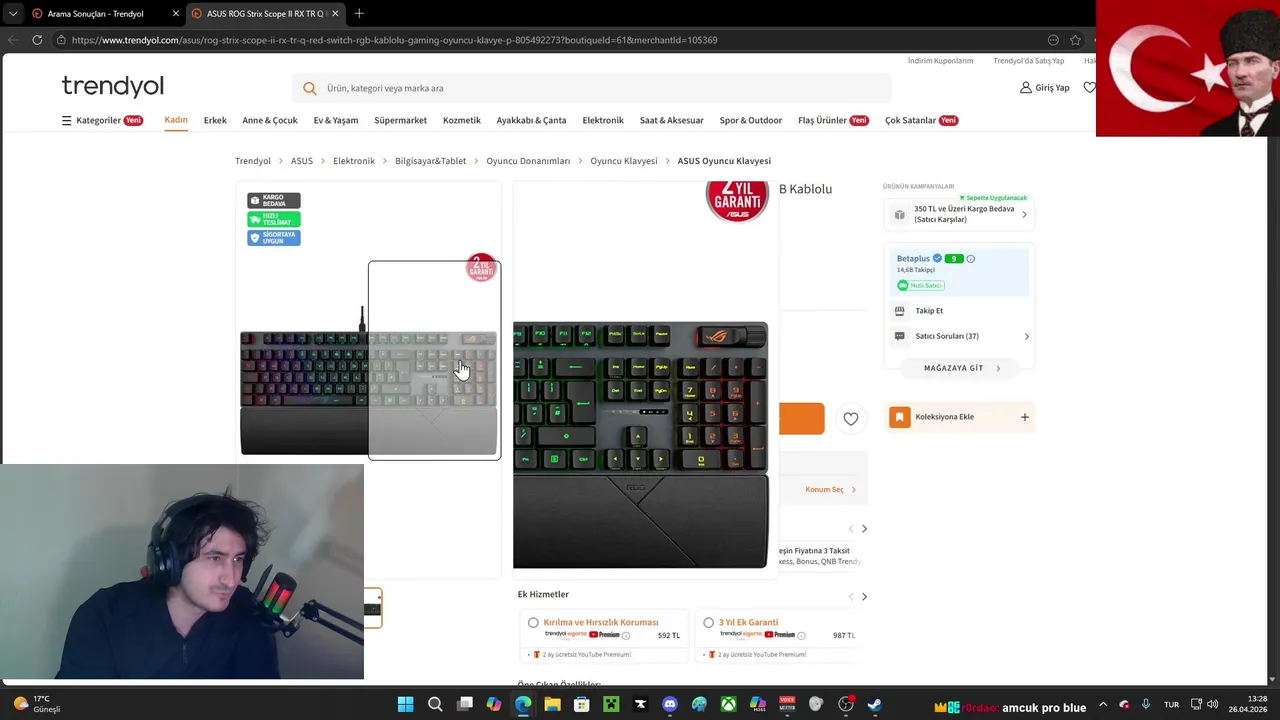Click ASUS breadcrumb link
The height and width of the screenshot is (720, 1280).
302,161
